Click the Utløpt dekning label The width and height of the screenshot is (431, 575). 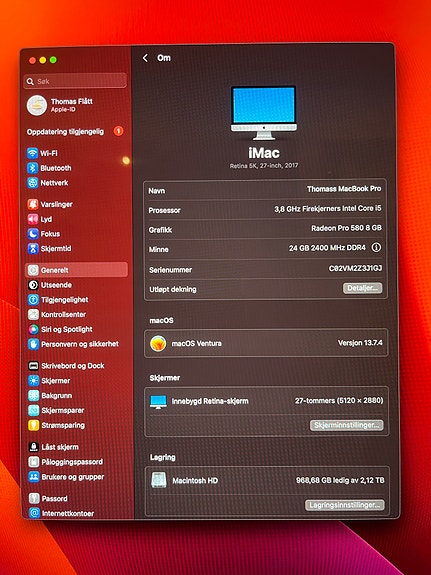click(173, 289)
